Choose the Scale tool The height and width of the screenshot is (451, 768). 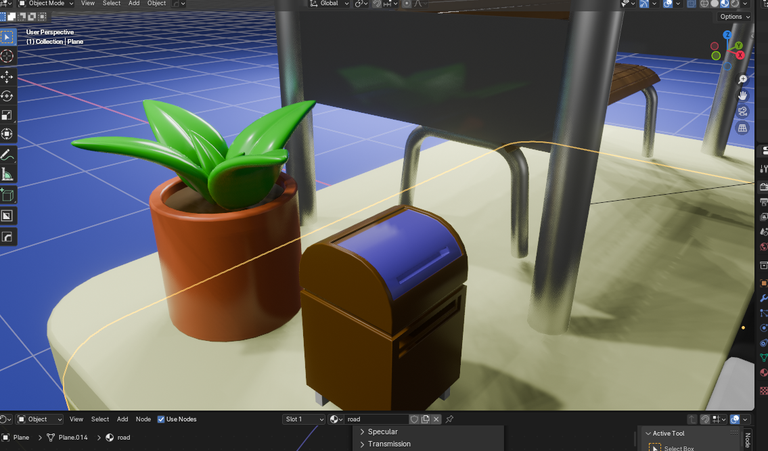click(8, 115)
